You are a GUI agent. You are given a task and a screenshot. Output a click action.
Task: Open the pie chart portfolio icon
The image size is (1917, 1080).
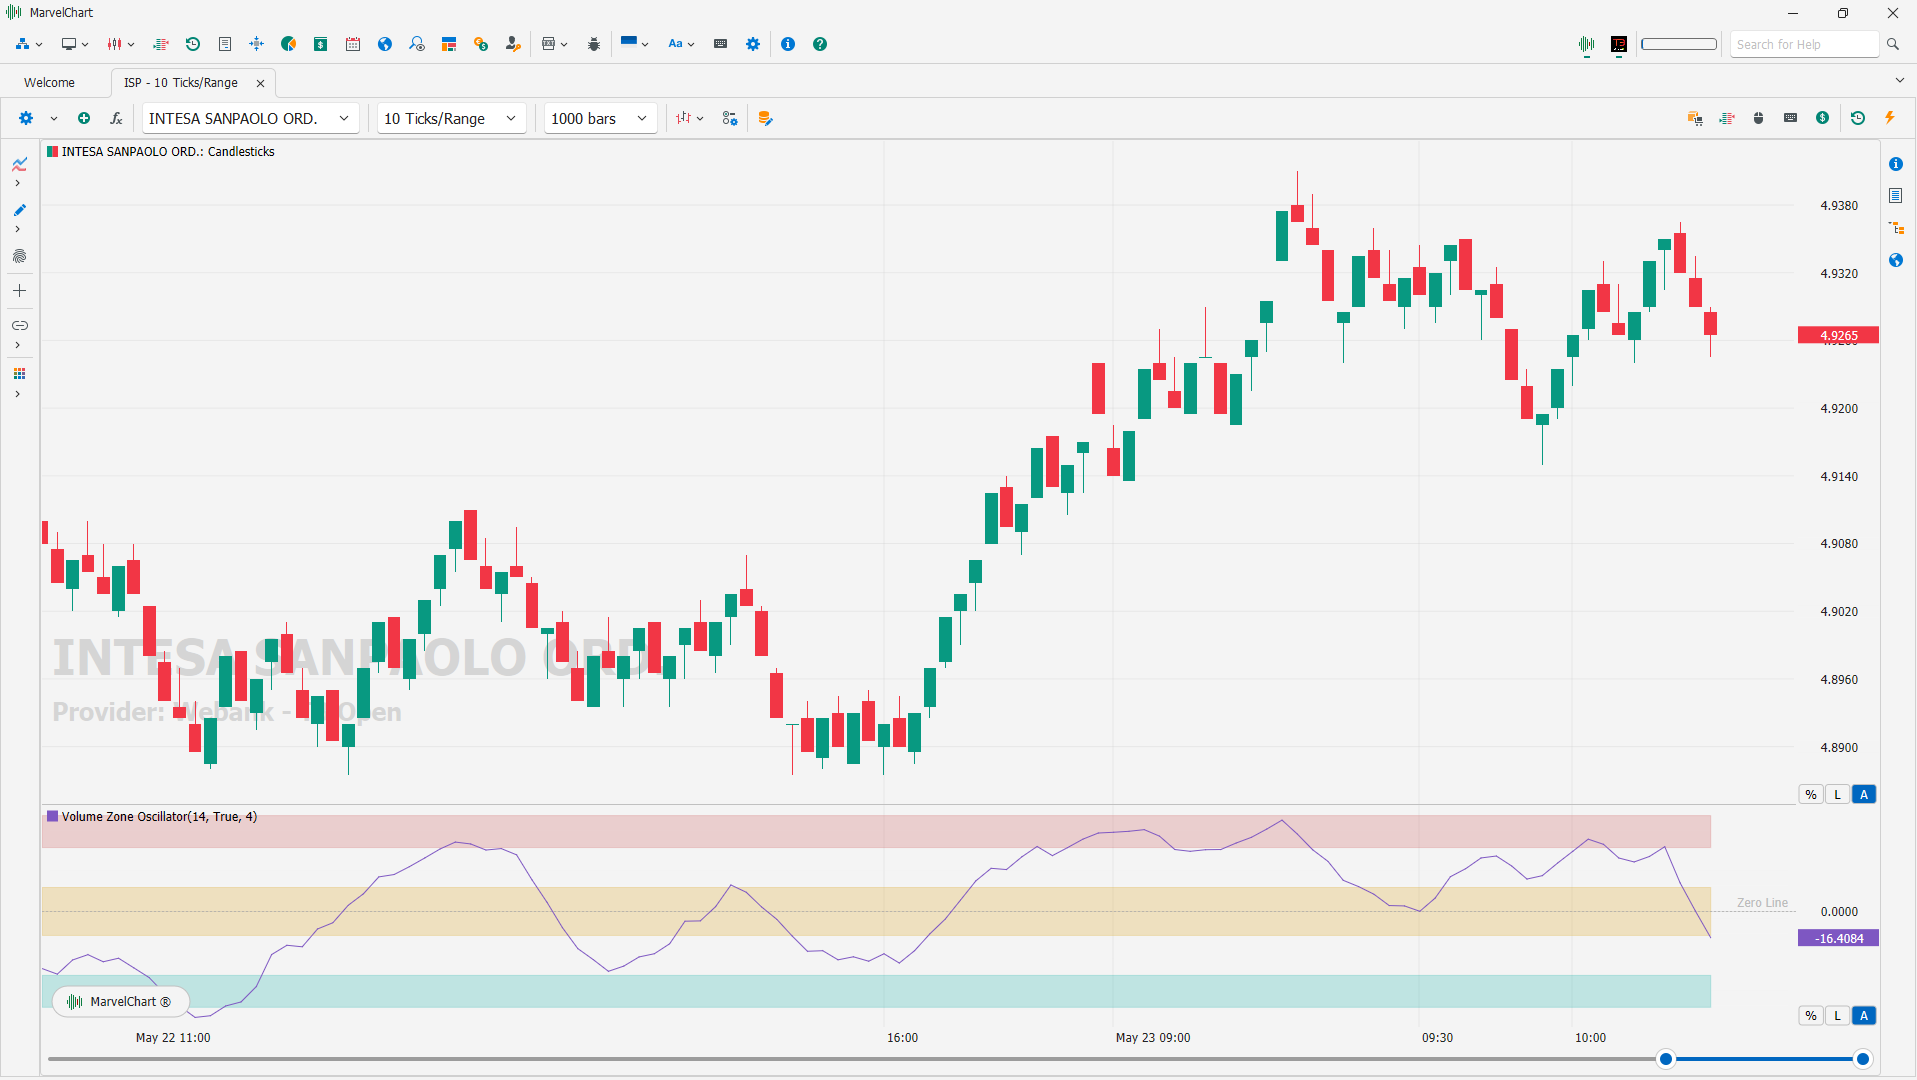coord(289,44)
